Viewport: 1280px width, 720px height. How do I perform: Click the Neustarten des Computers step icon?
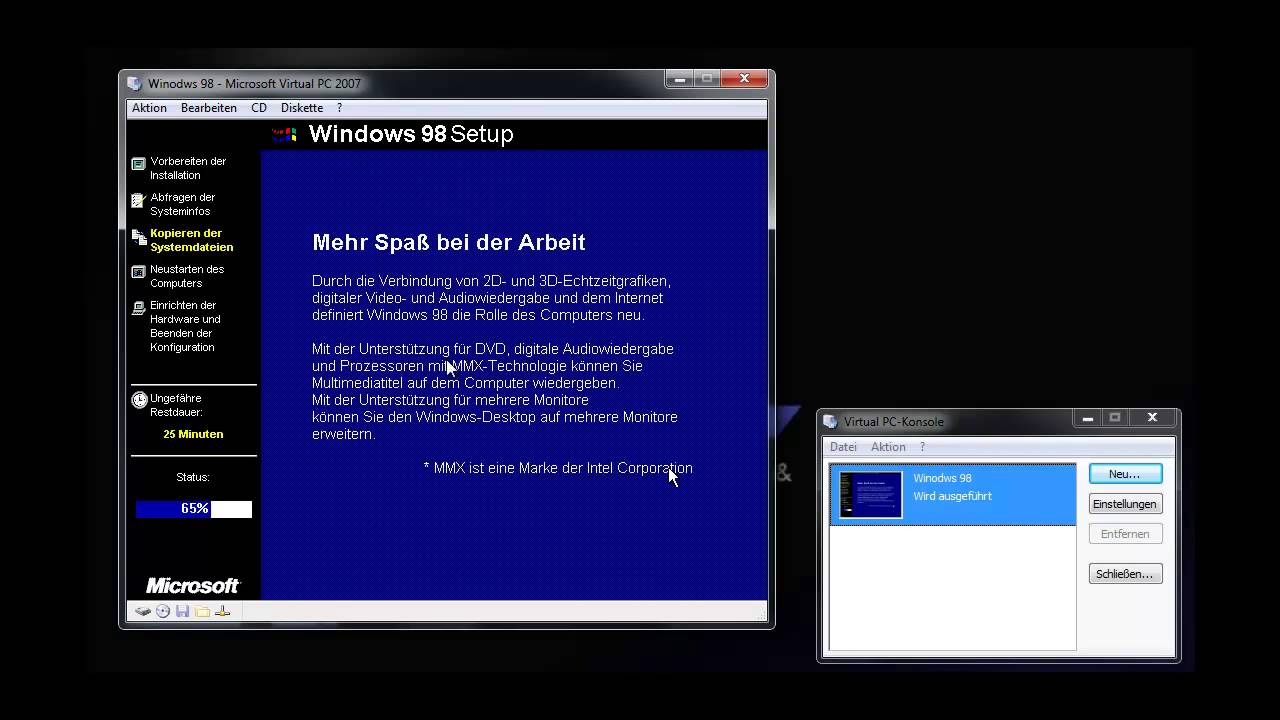139,272
